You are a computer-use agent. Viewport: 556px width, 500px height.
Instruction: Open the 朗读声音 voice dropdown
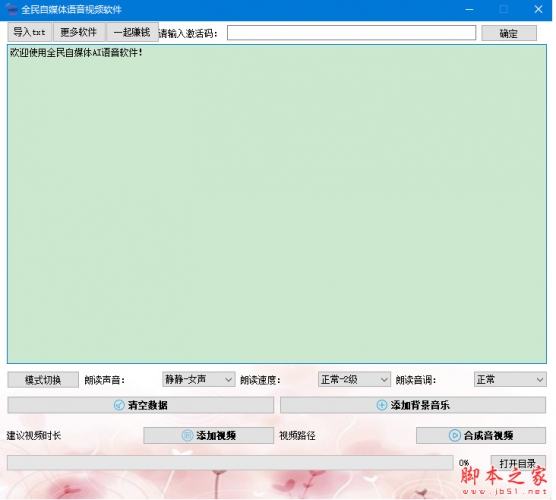pos(199,379)
